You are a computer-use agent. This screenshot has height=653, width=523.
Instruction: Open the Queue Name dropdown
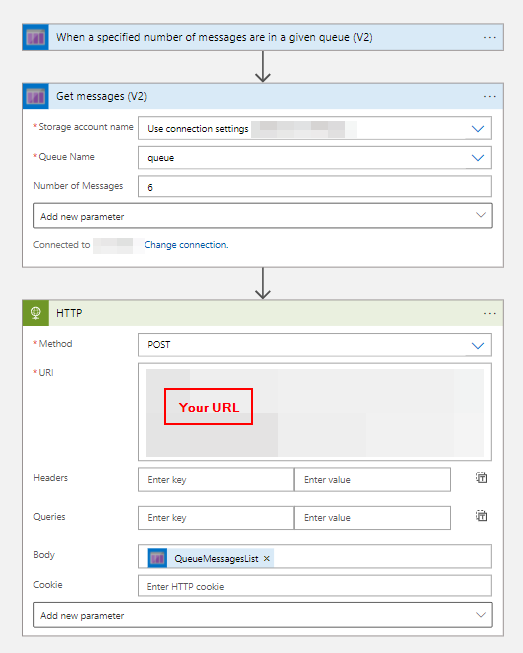tap(478, 158)
